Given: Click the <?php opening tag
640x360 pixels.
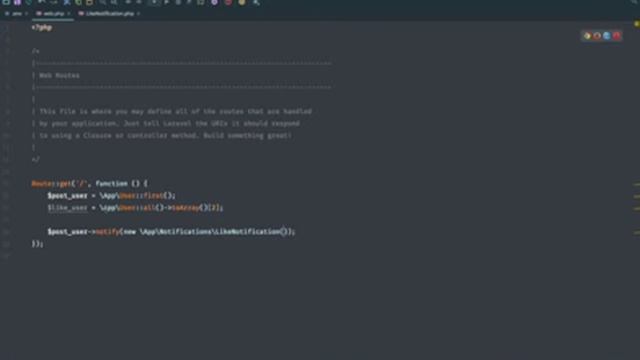Looking at the screenshot, I should [x=42, y=28].
